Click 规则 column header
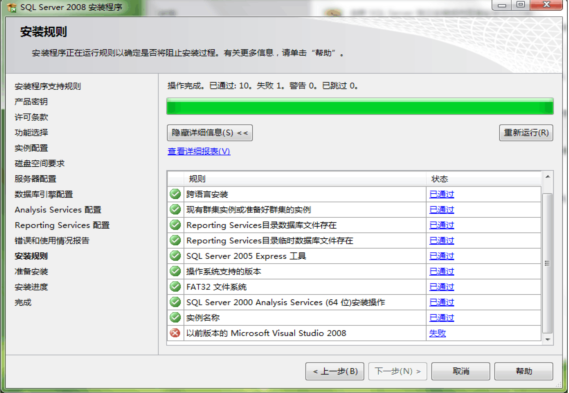Screen dimensions: 569x393 click(x=305, y=179)
